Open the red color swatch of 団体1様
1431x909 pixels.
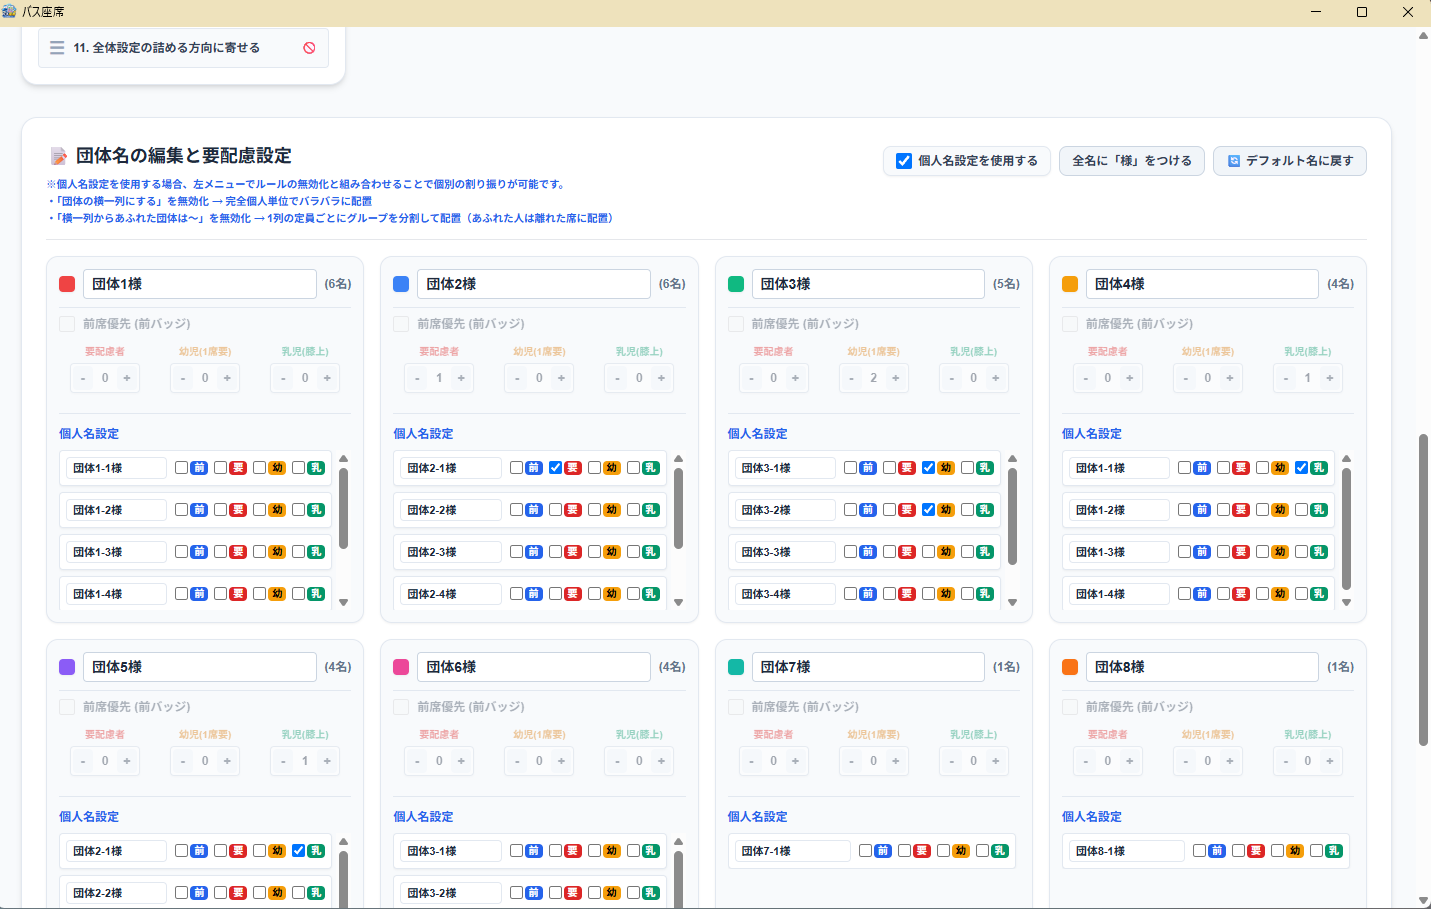(67, 284)
